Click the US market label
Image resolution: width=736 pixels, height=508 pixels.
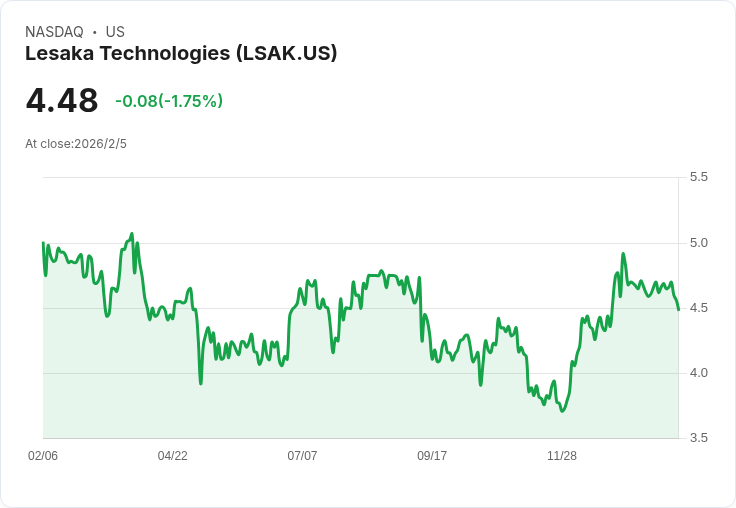[x=115, y=32]
